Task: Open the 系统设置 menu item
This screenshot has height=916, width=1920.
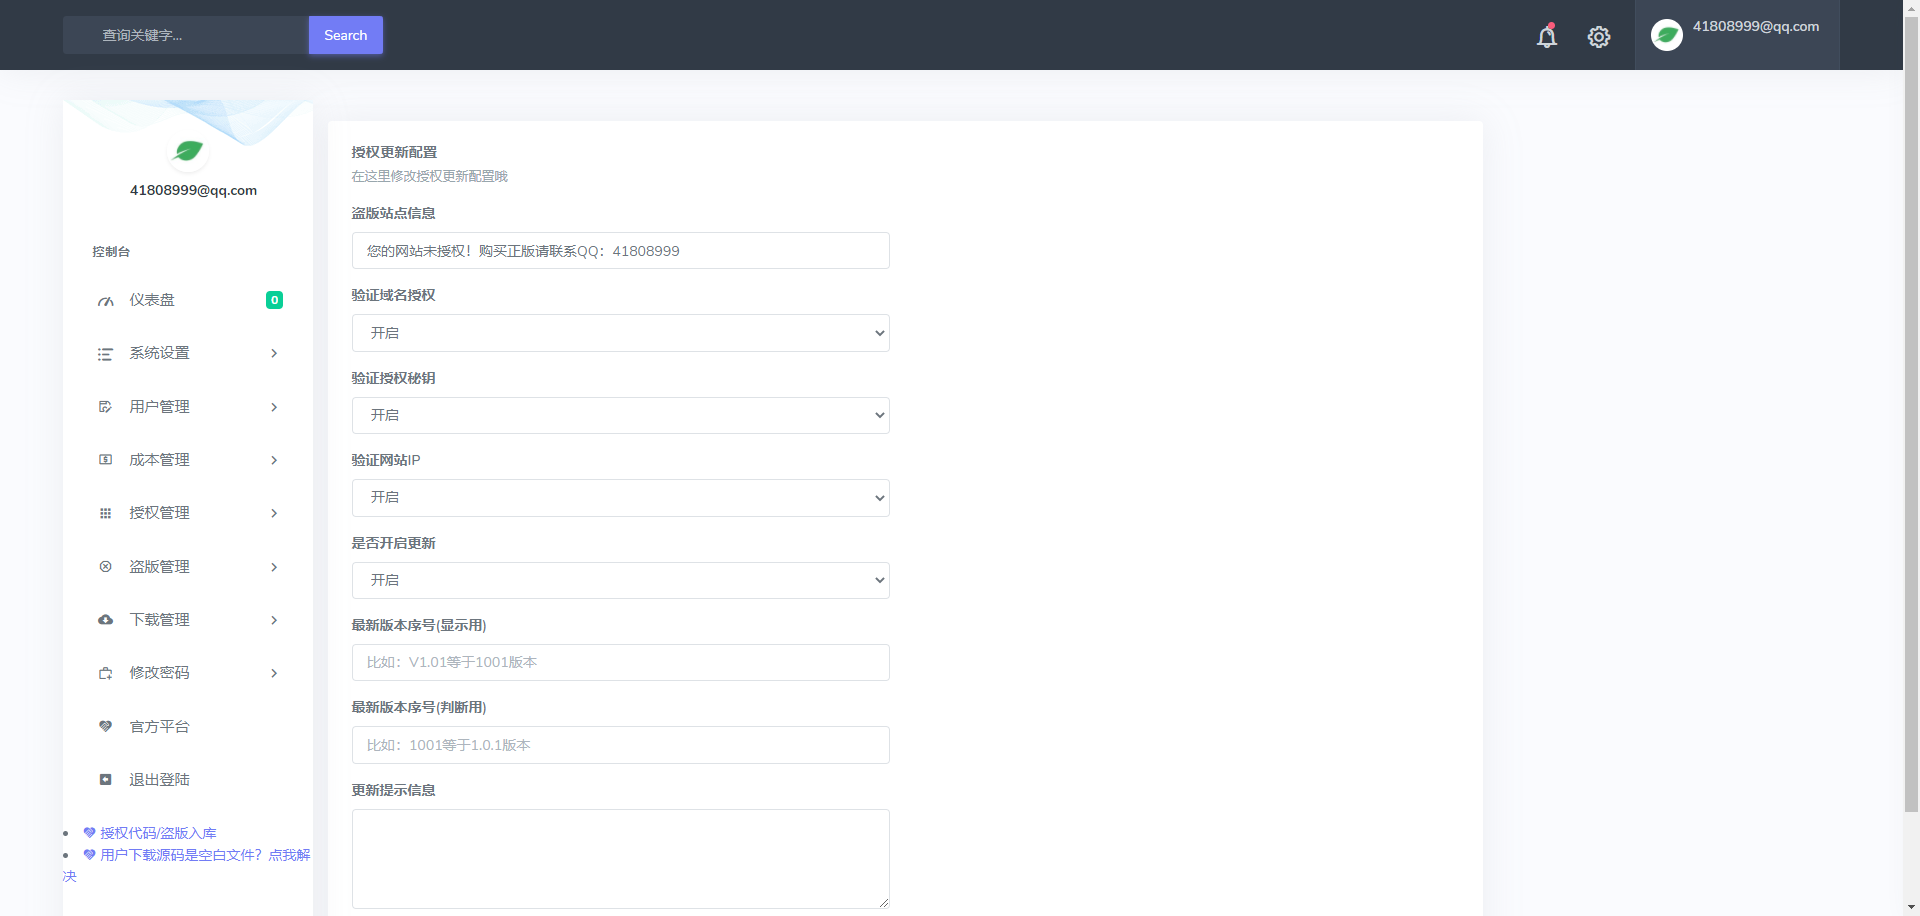Action: click(x=188, y=354)
